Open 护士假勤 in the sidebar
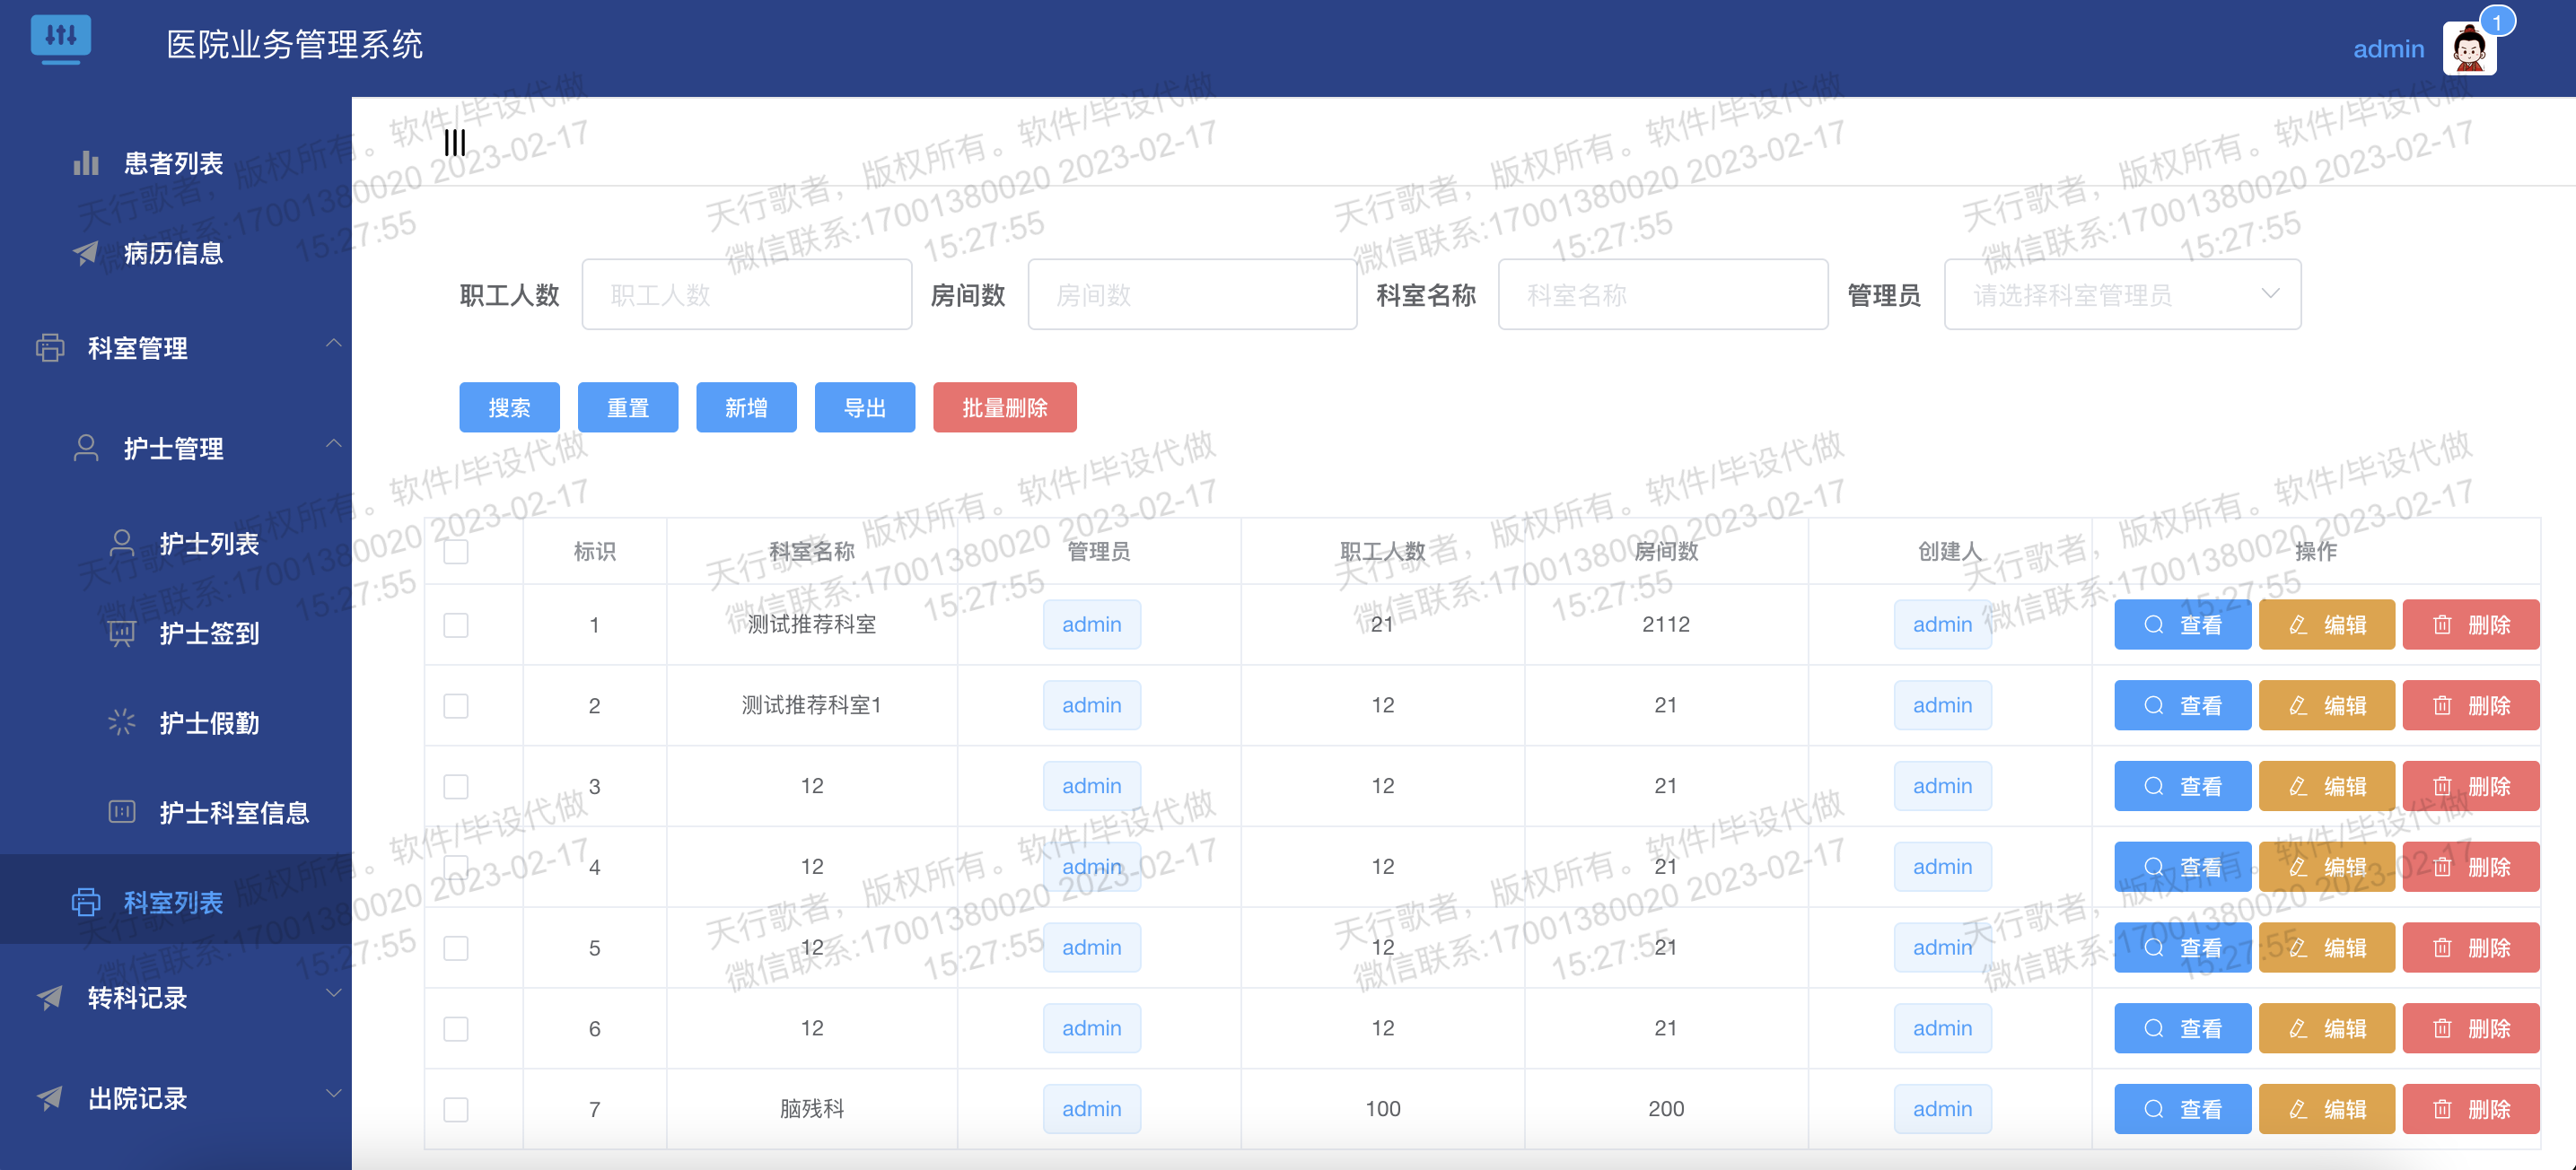 point(208,723)
